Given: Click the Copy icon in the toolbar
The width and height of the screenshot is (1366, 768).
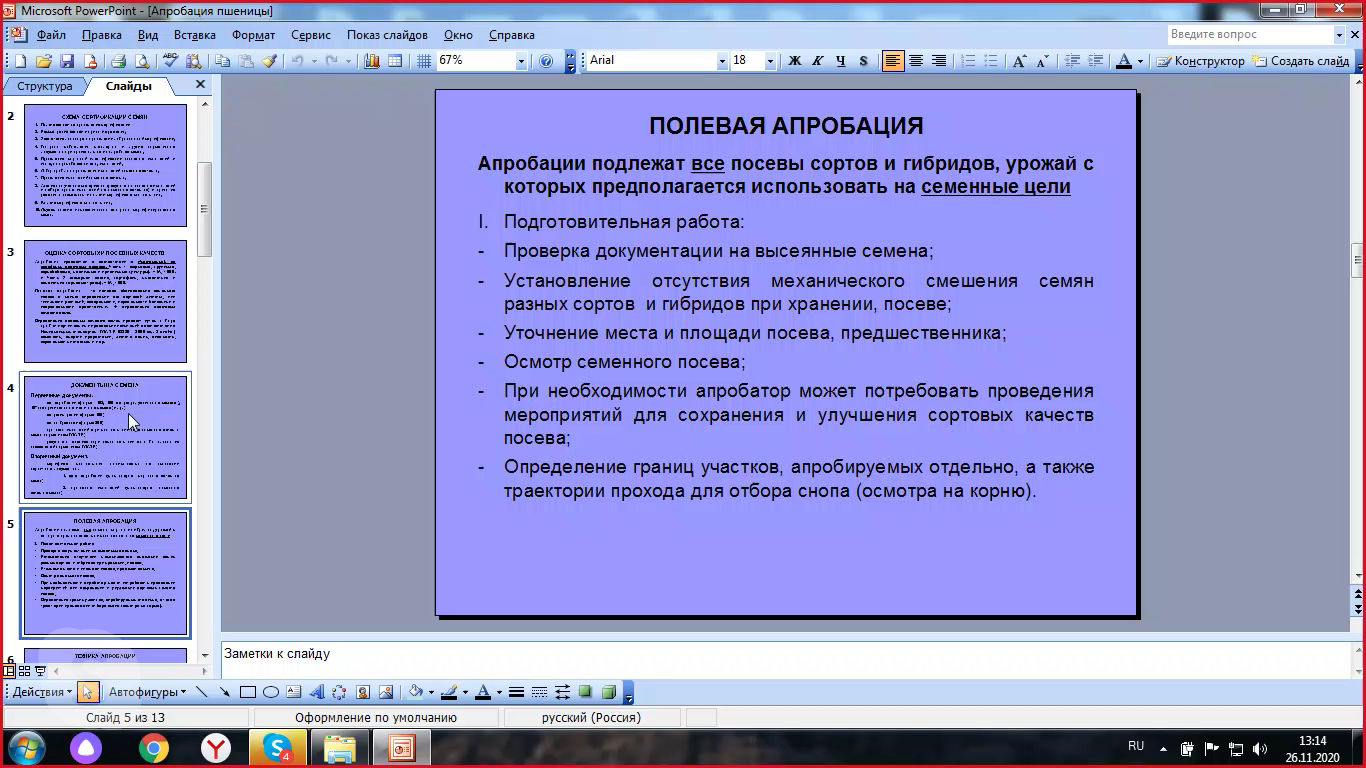Looking at the screenshot, I should click(x=222, y=61).
